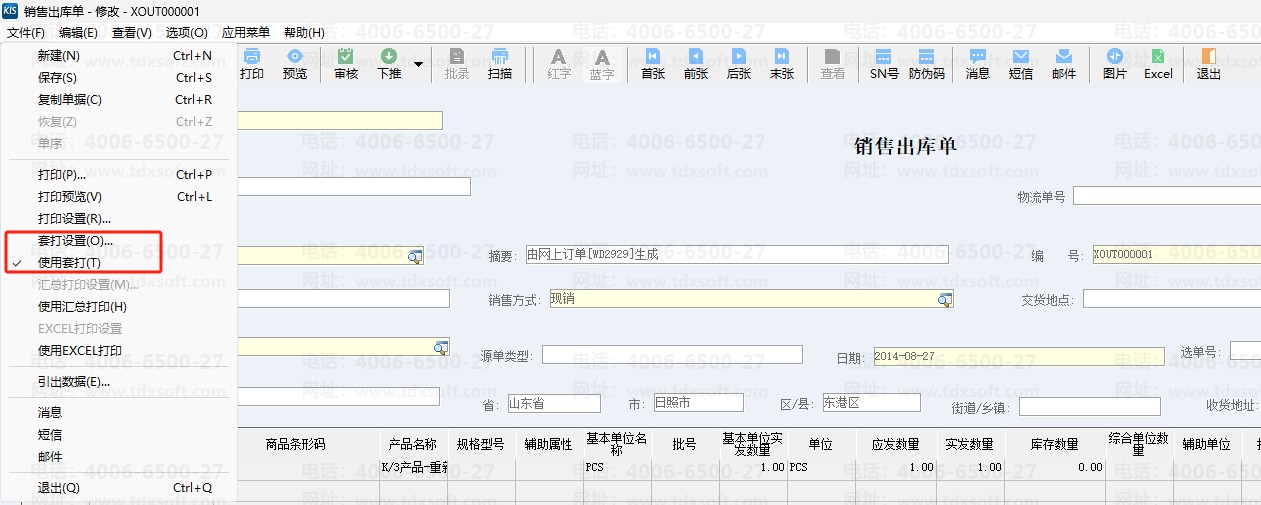Click the 打印 print toolbar icon
1261x505 pixels.
click(252, 64)
